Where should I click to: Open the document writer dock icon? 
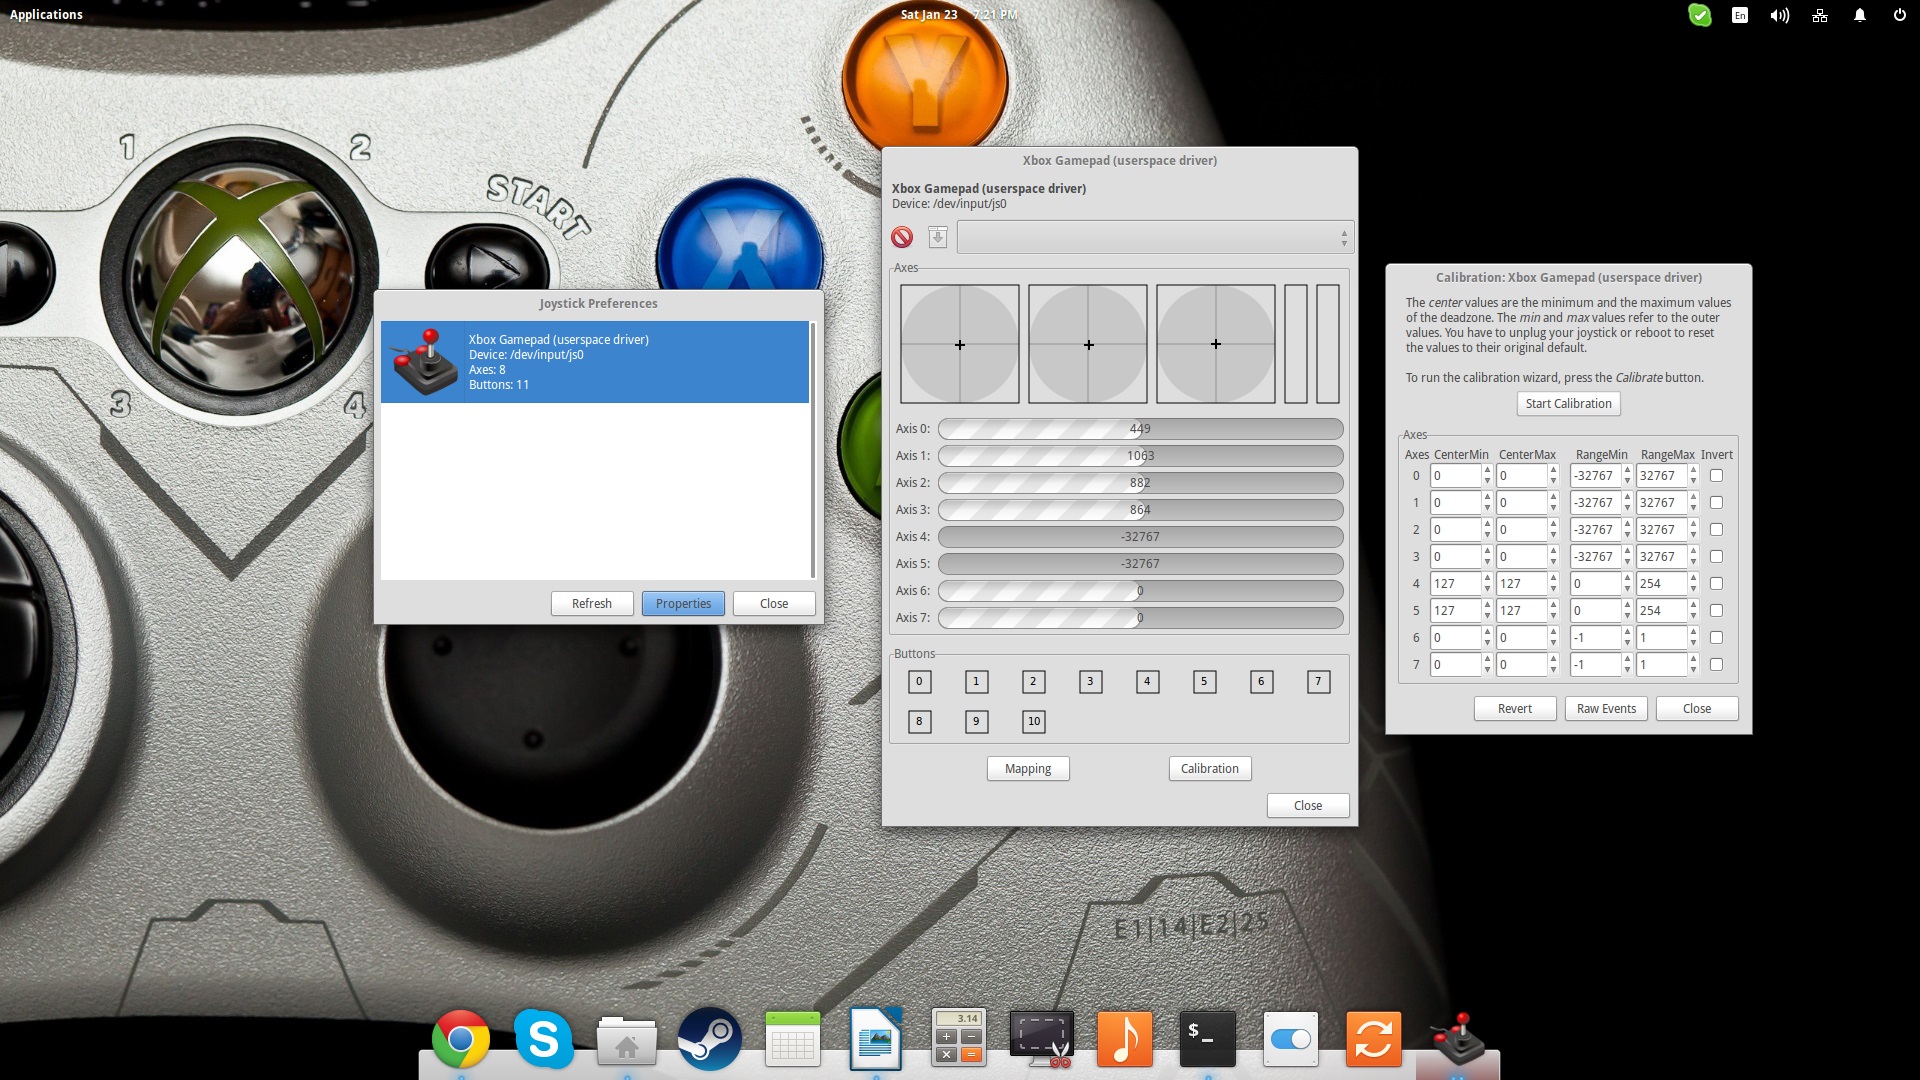coord(875,1039)
